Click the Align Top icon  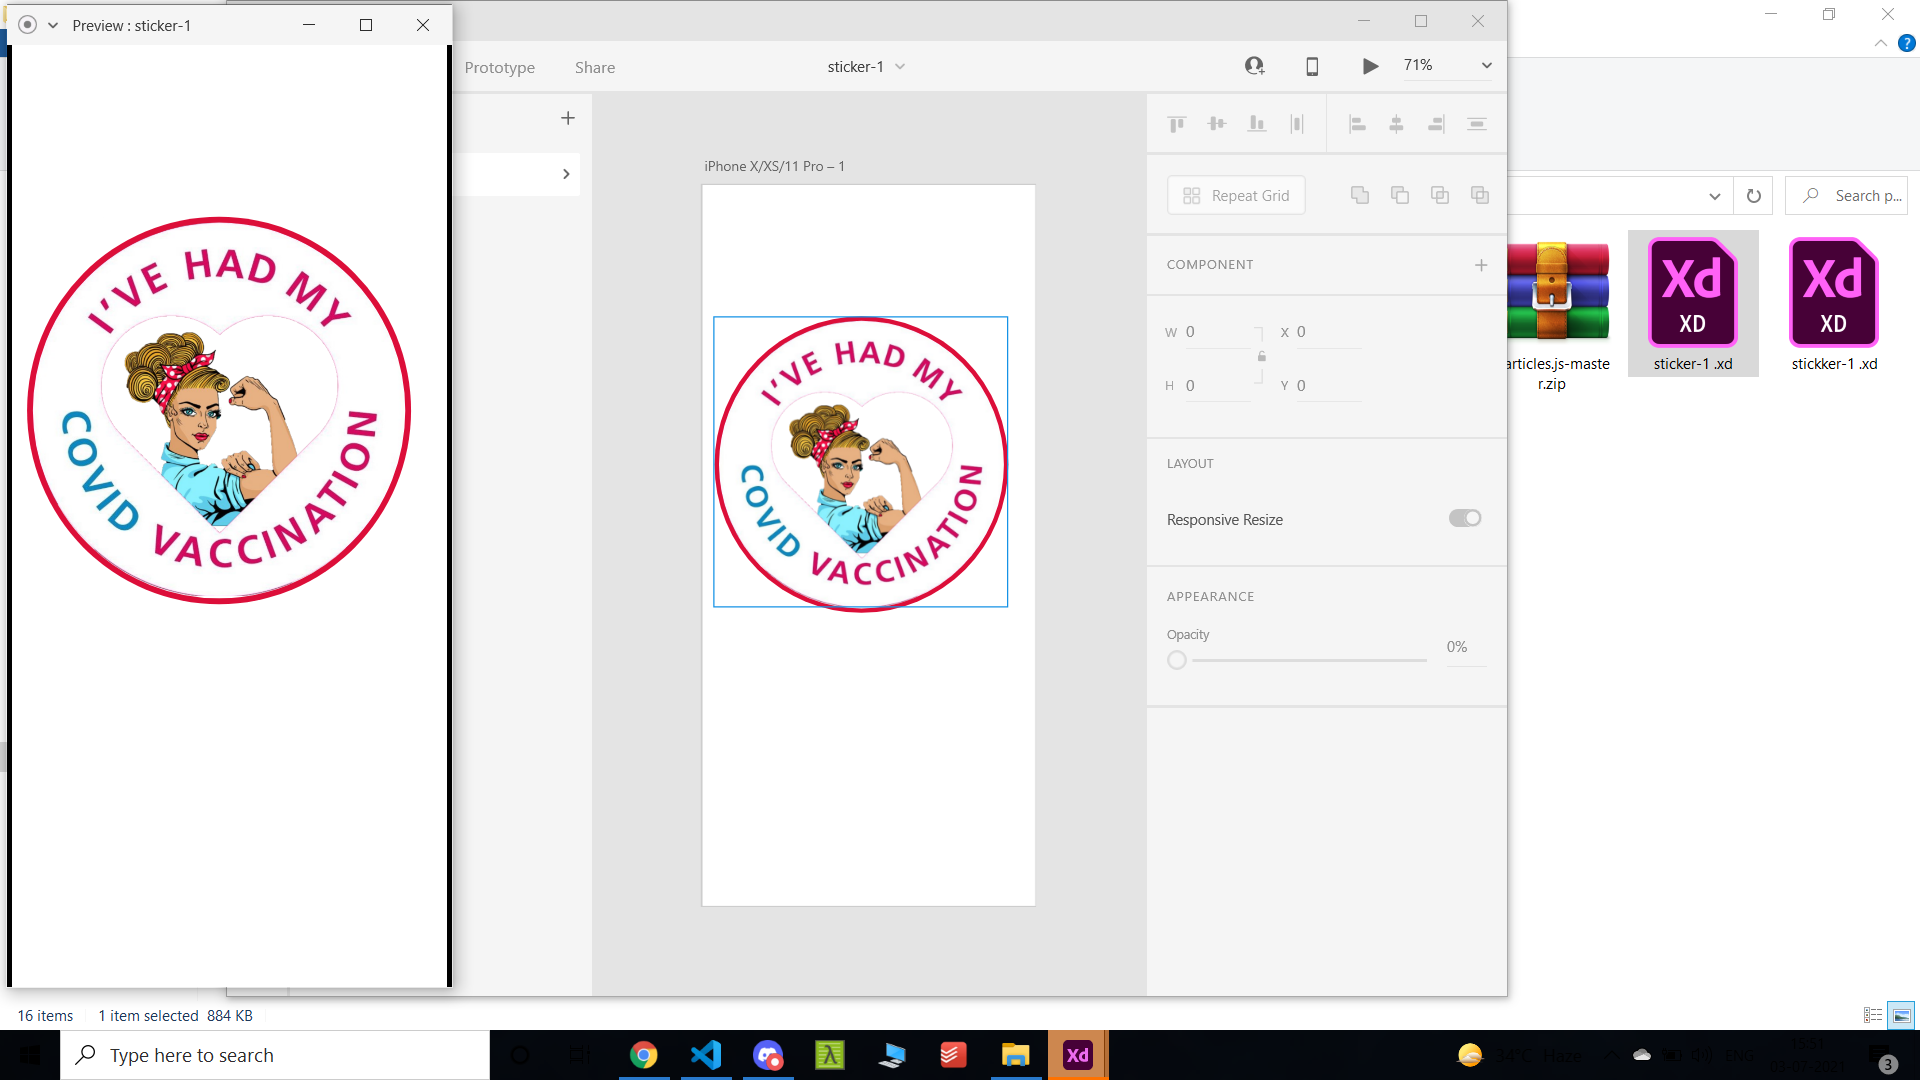click(x=1177, y=124)
